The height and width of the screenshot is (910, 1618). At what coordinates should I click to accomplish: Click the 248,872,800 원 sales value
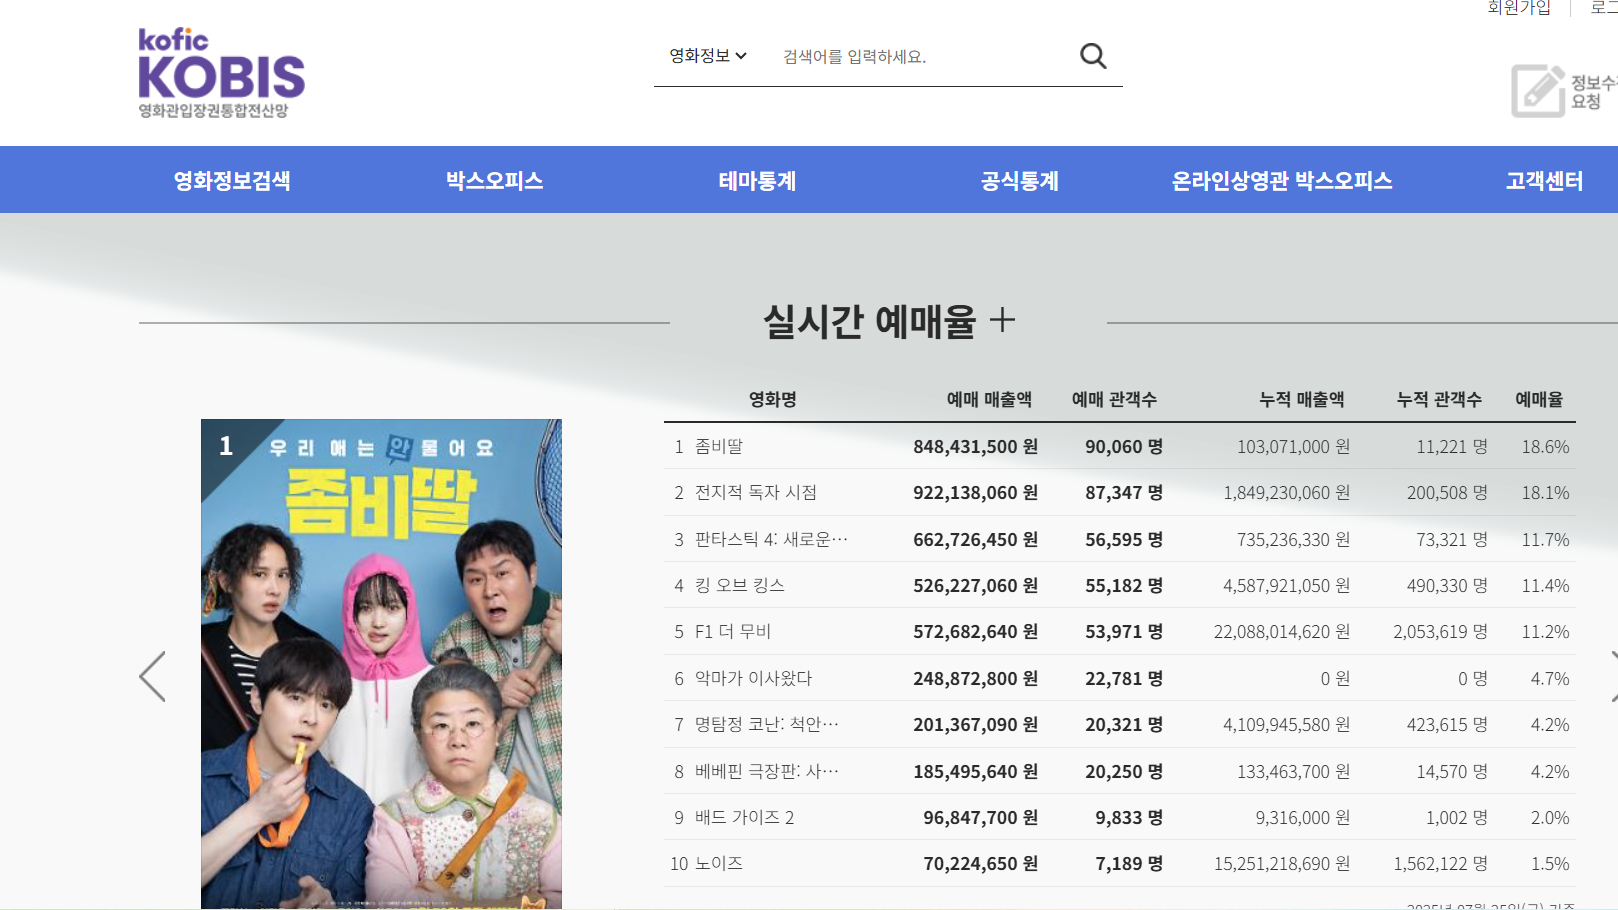point(975,679)
